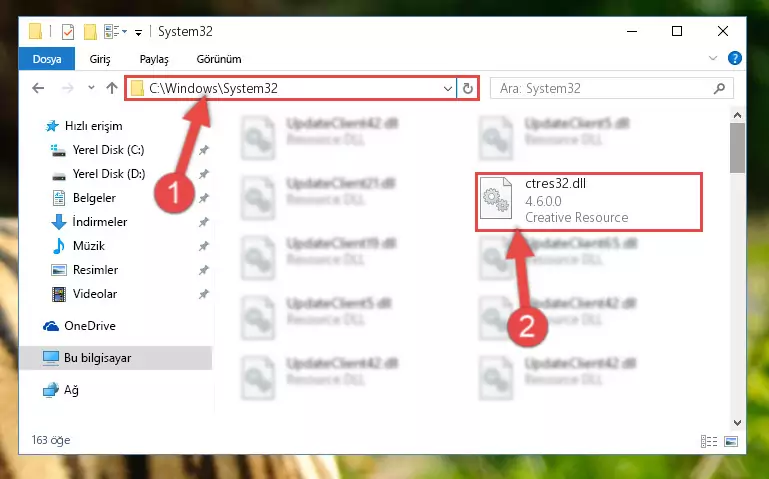This screenshot has width=769, height=479.
Task: Go up one folder level arrow
Action: click(112, 88)
